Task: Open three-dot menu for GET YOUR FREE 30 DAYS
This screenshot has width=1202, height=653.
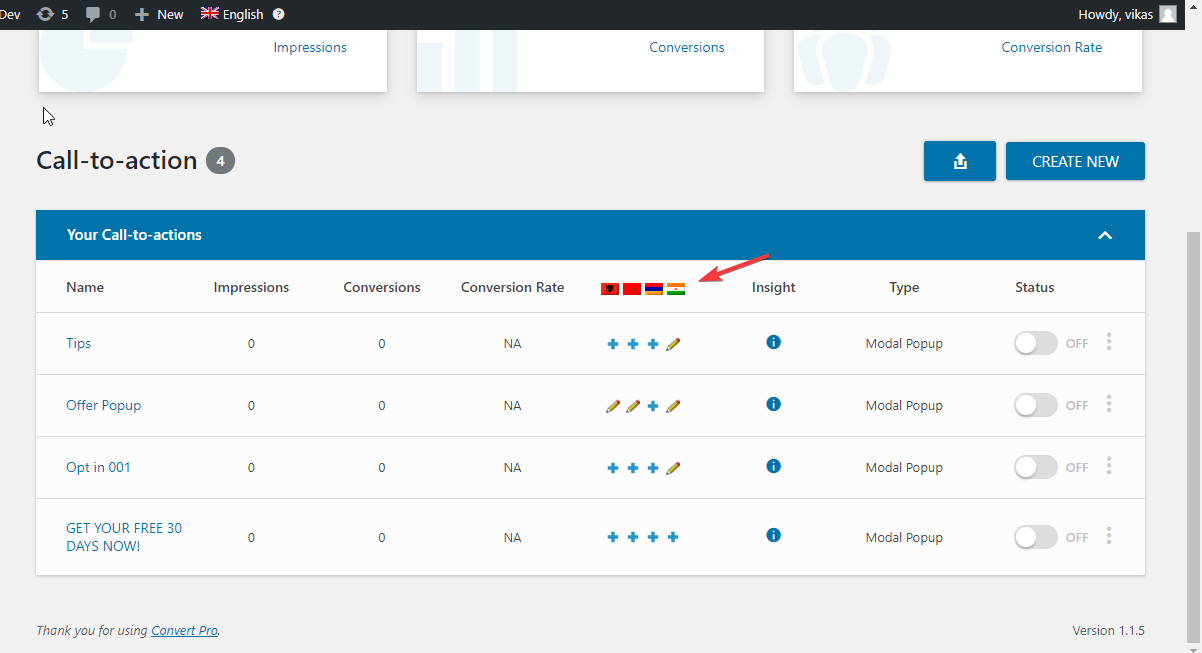Action: coord(1109,536)
